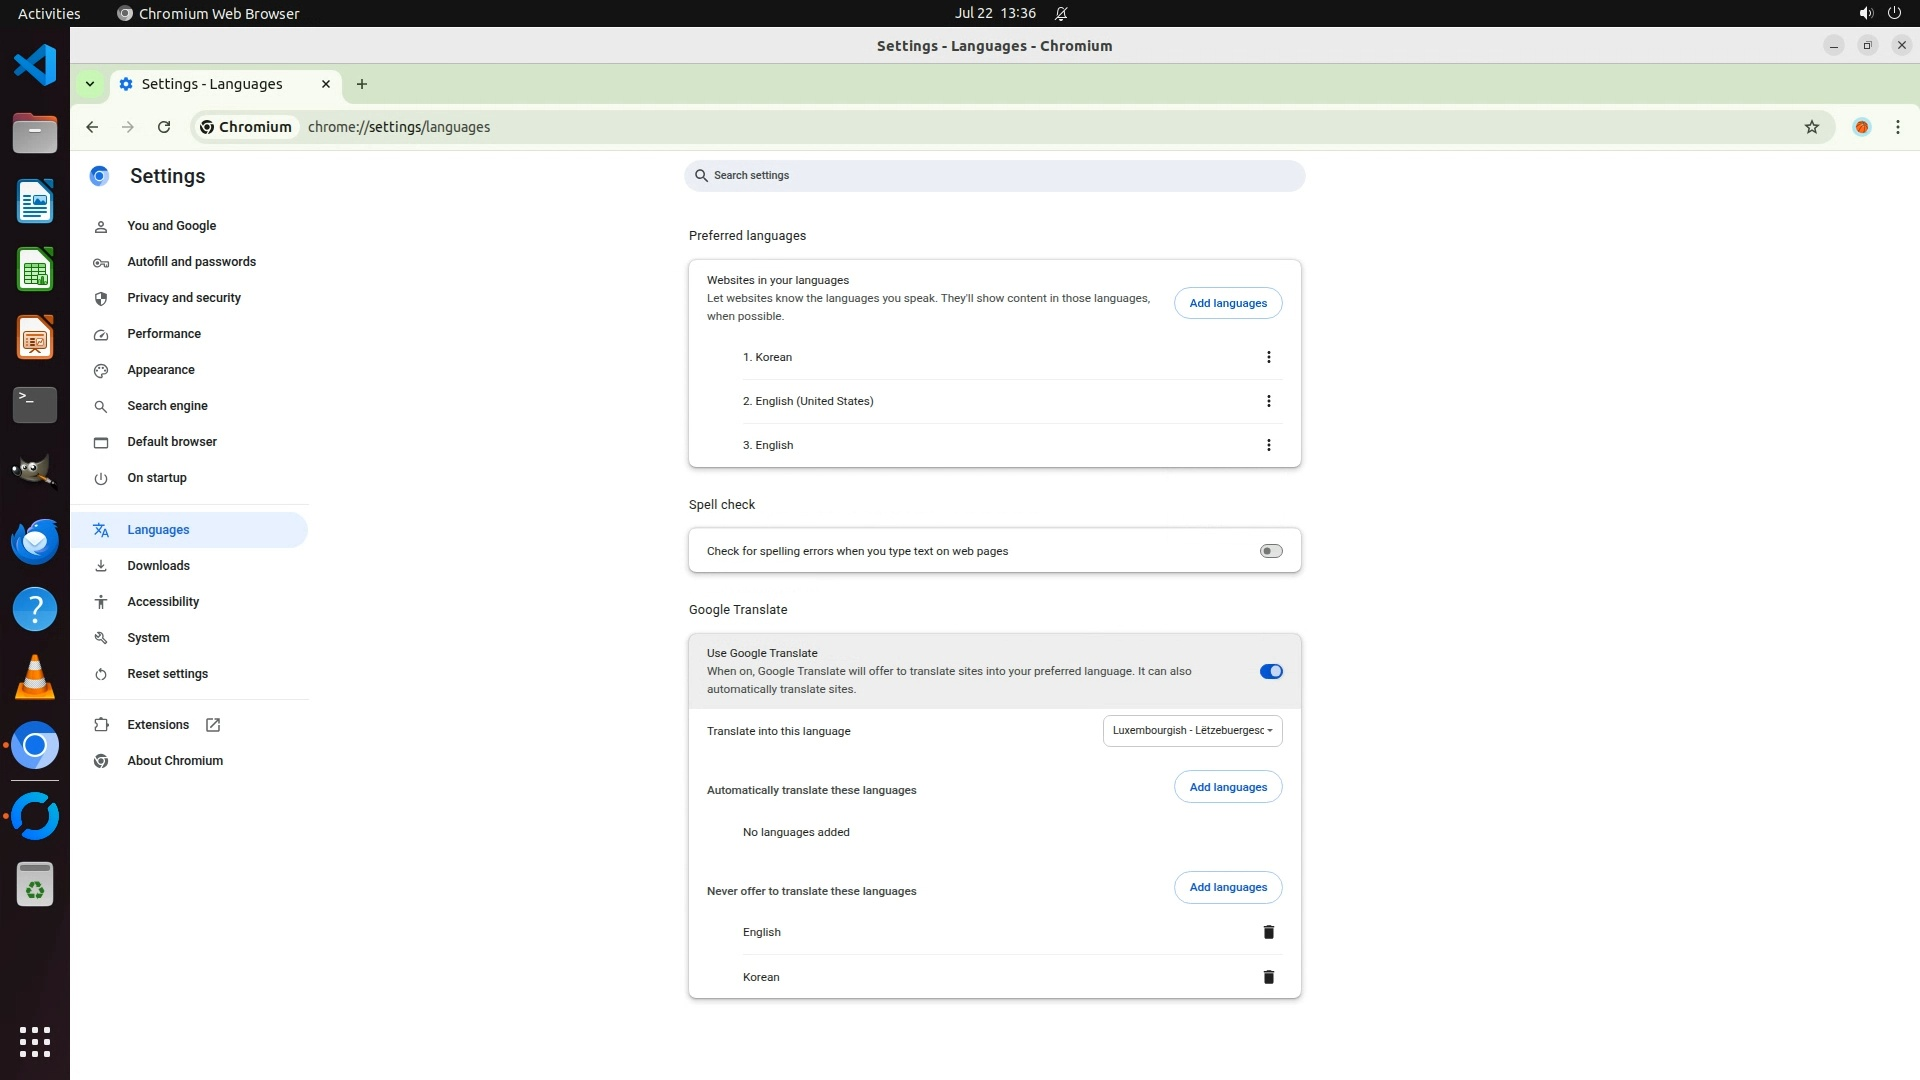The height and width of the screenshot is (1080, 1920).
Task: Open Downloads settings section
Action: tap(158, 566)
